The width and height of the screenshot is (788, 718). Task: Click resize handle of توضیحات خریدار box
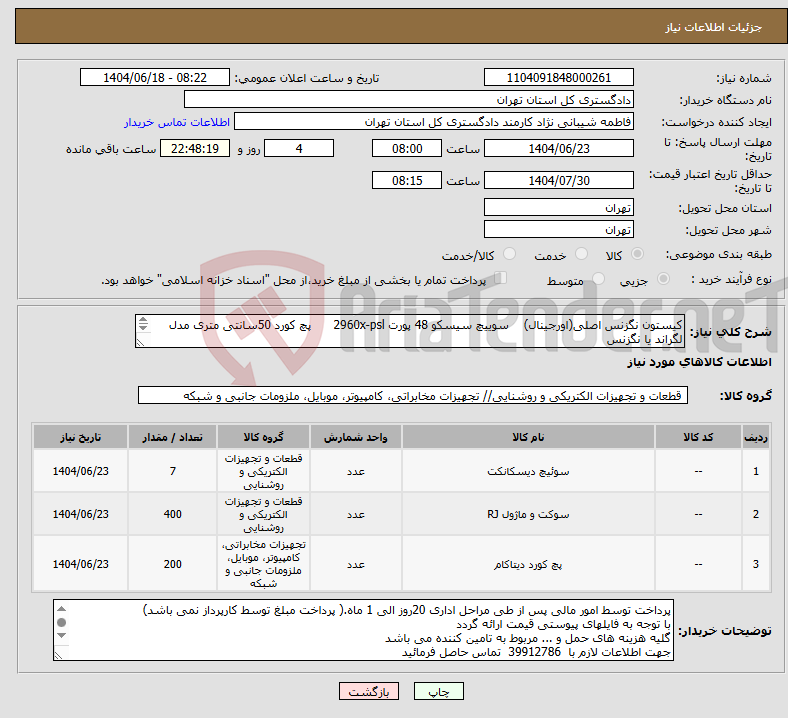pos(59,655)
